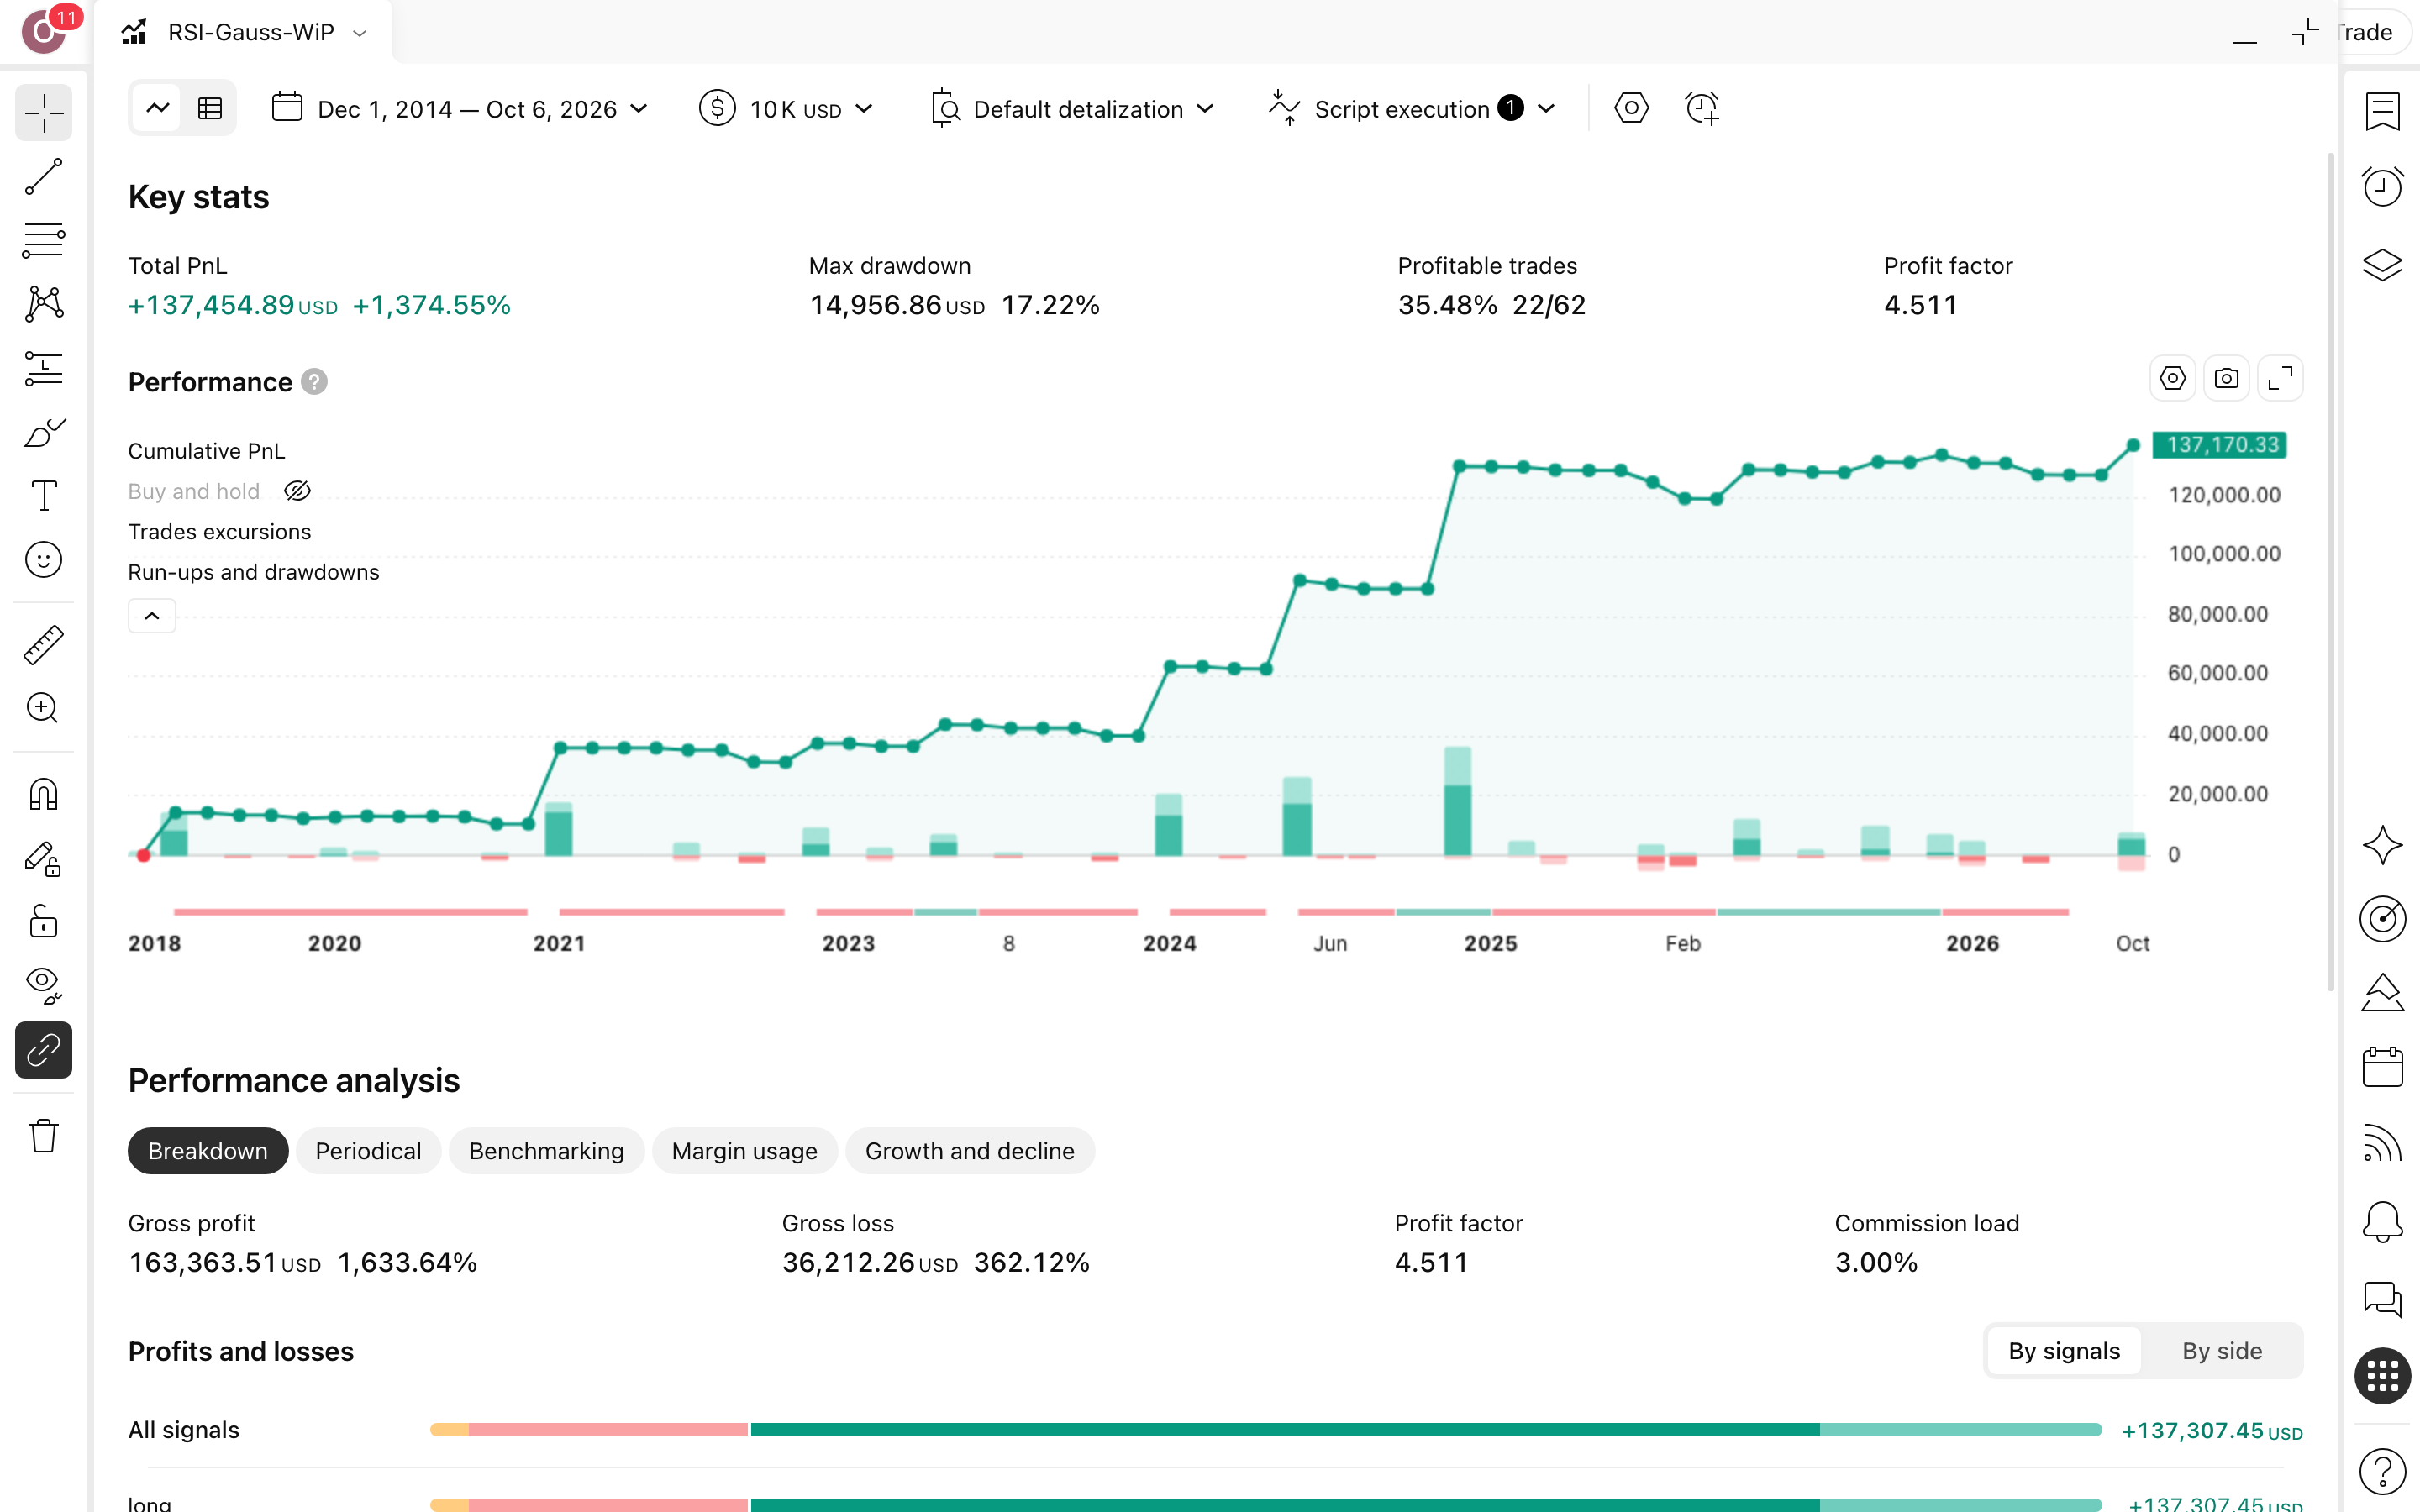Screen dimensions: 2420x1512
Task: Toggle stay in drawing mode
Action: pos(44,858)
